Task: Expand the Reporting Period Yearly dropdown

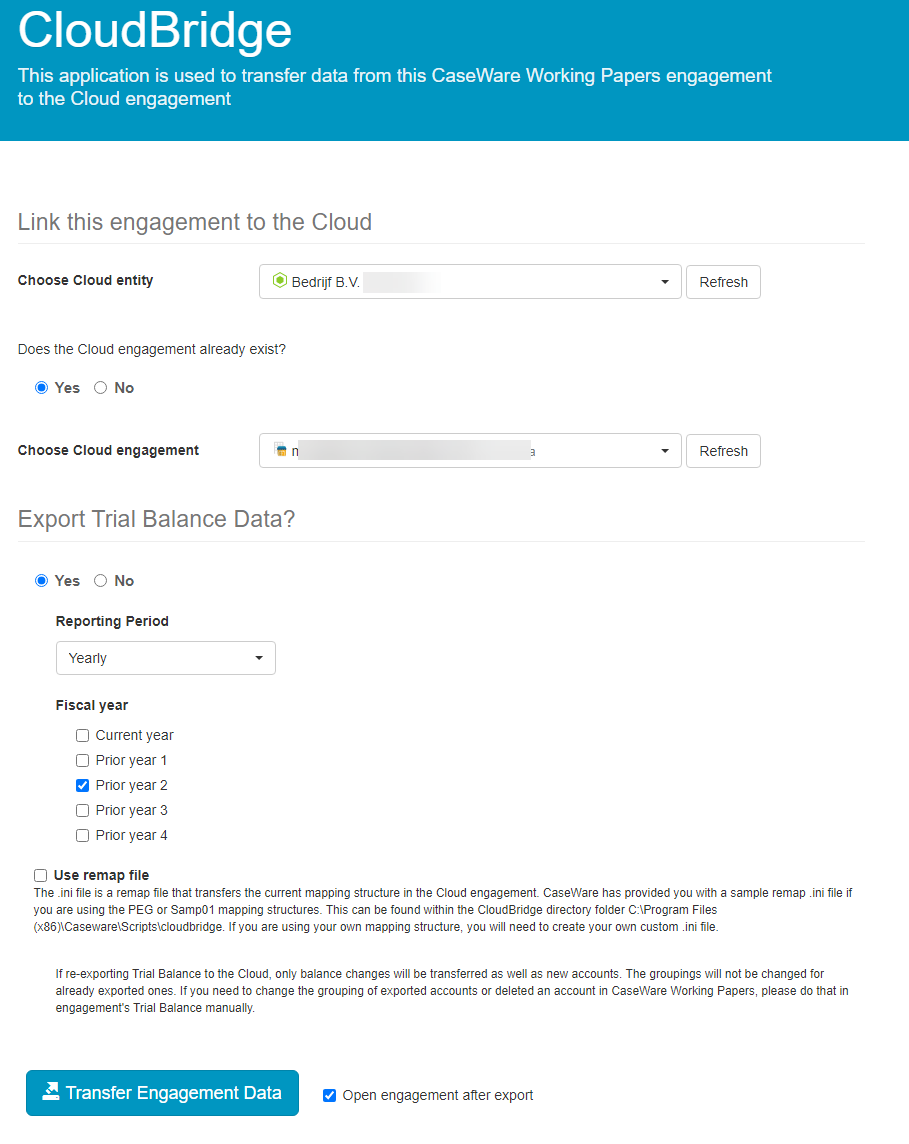Action: (x=166, y=658)
